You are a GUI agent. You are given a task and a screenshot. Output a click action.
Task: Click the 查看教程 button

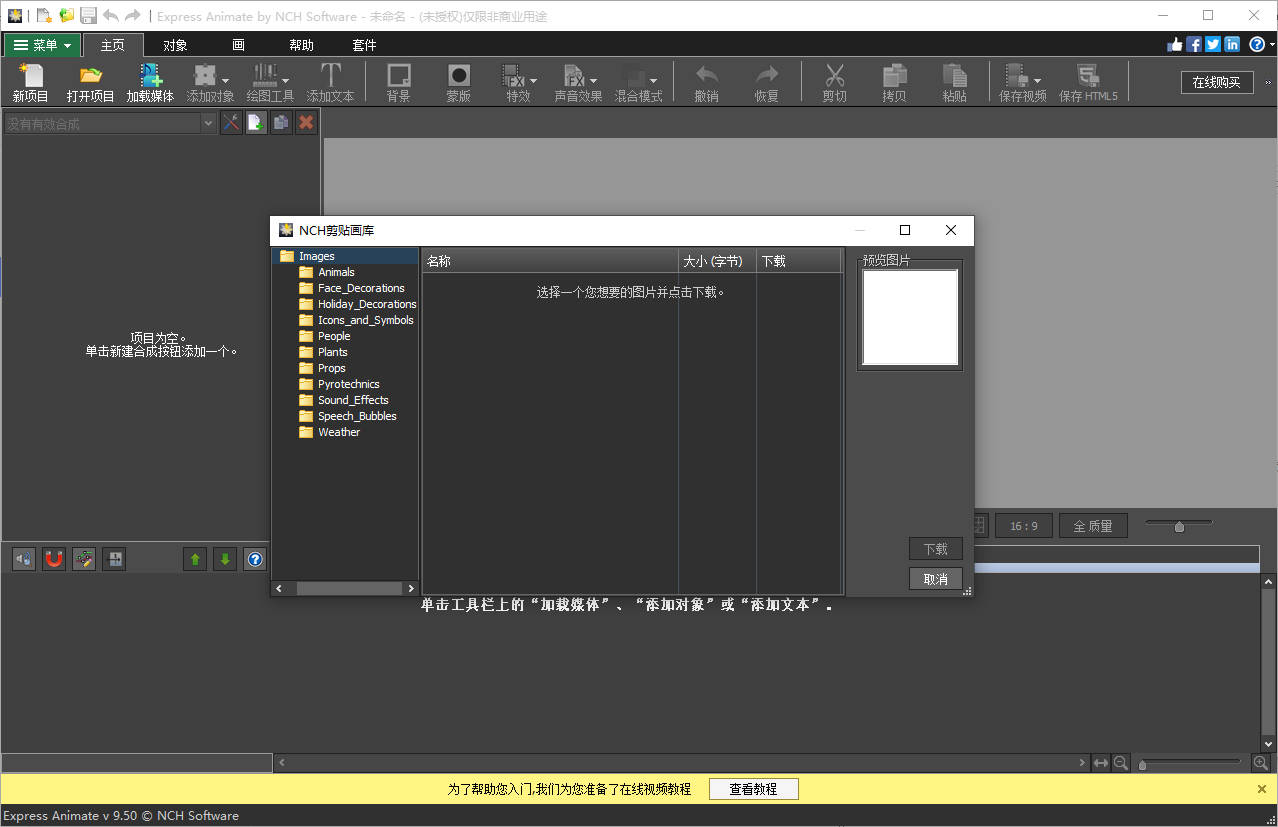coord(753,789)
